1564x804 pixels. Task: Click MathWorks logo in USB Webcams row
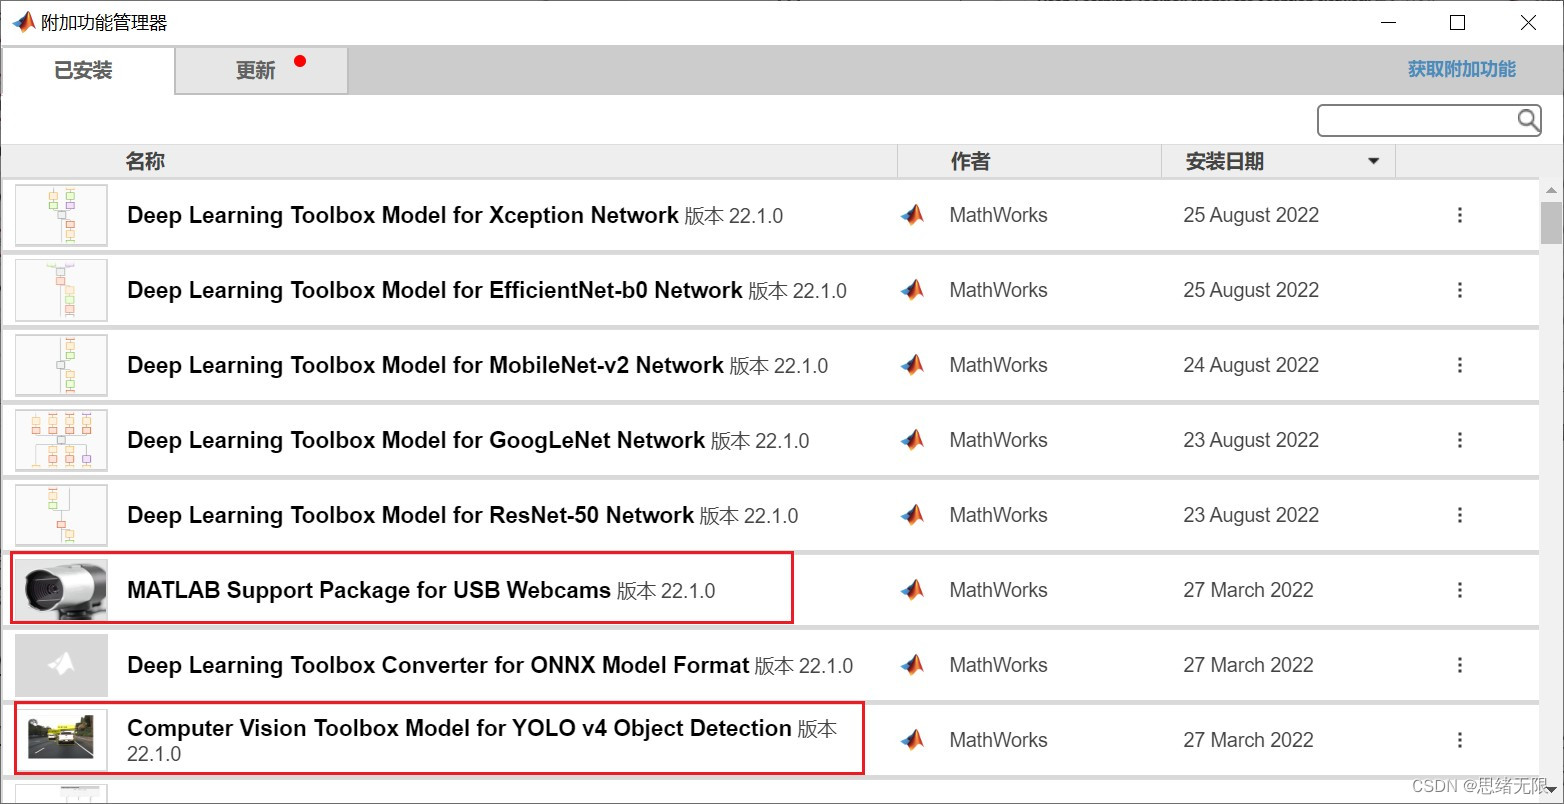pyautogui.click(x=912, y=590)
